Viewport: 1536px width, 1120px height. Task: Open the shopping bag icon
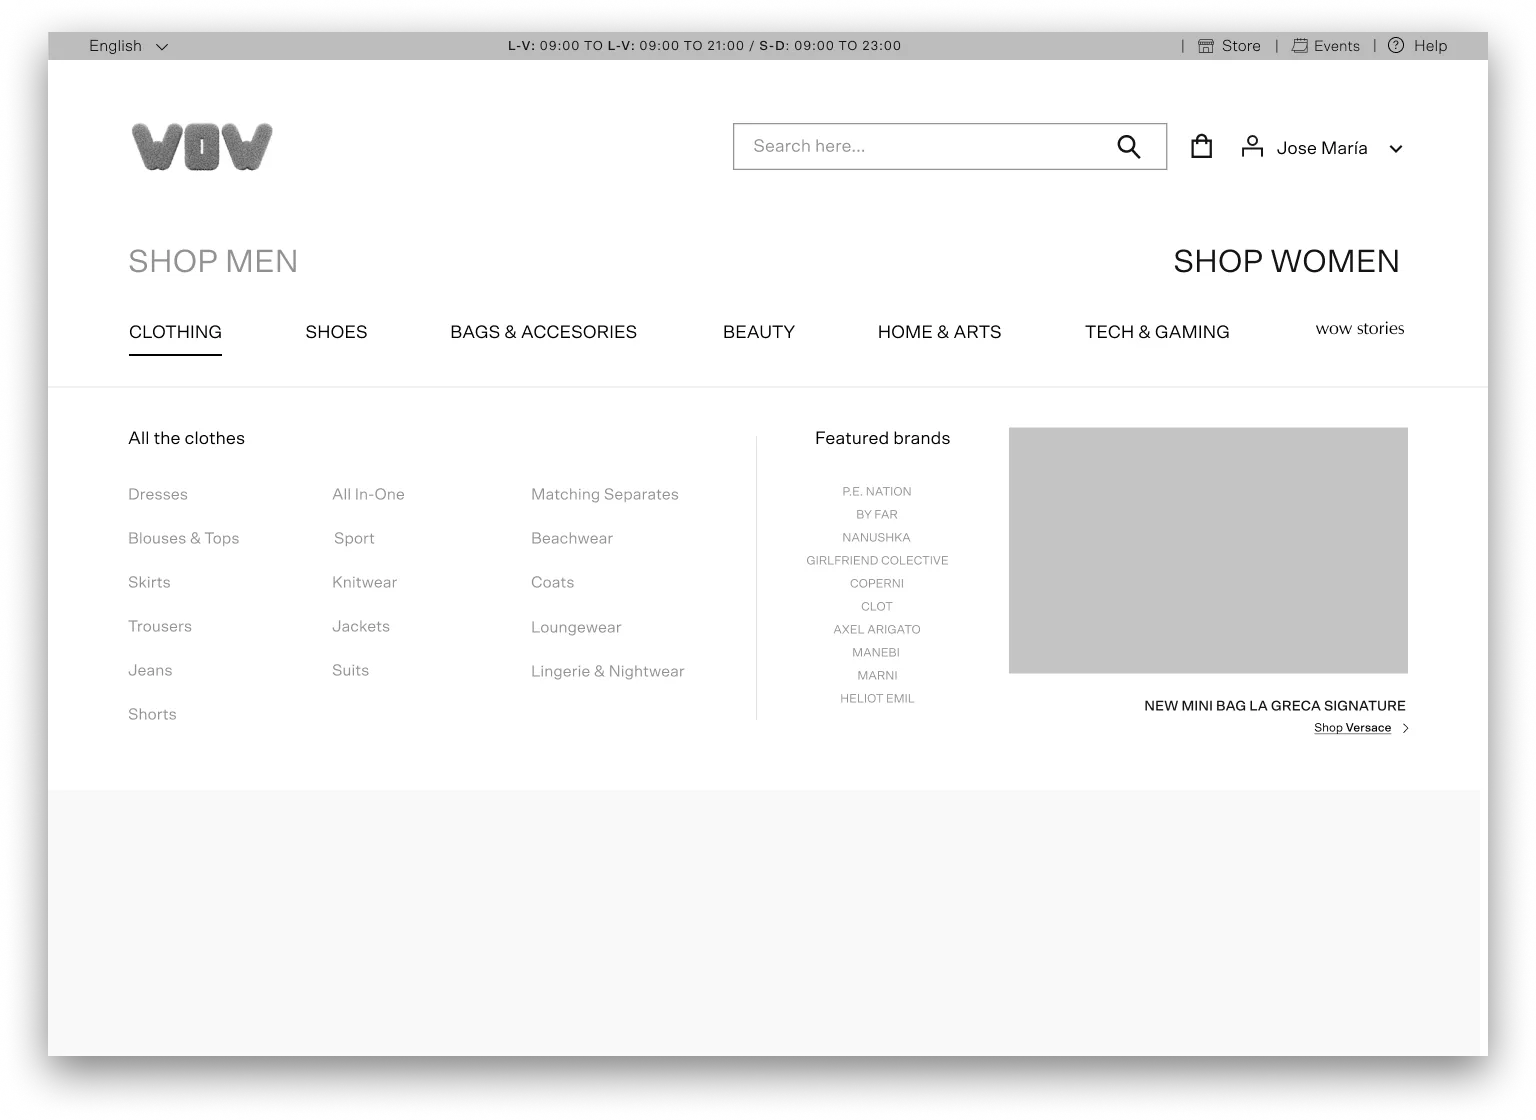coord(1201,146)
